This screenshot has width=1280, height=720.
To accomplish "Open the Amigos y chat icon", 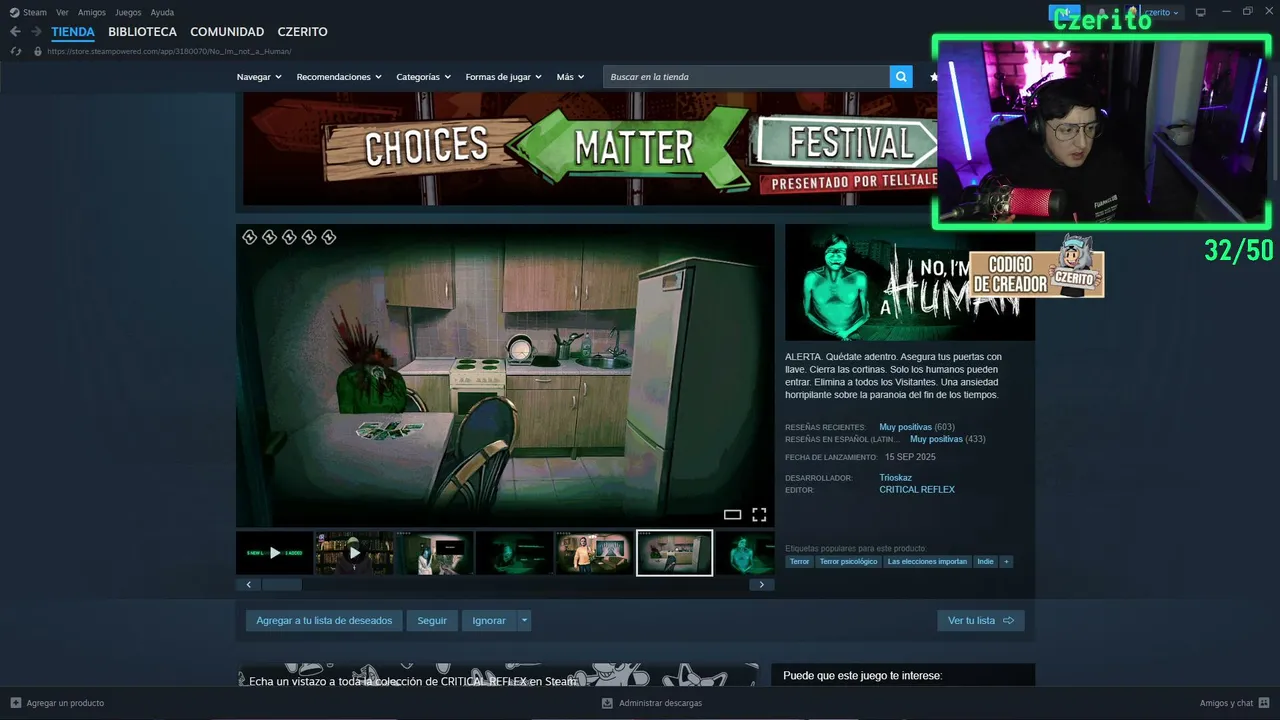I will point(1265,703).
